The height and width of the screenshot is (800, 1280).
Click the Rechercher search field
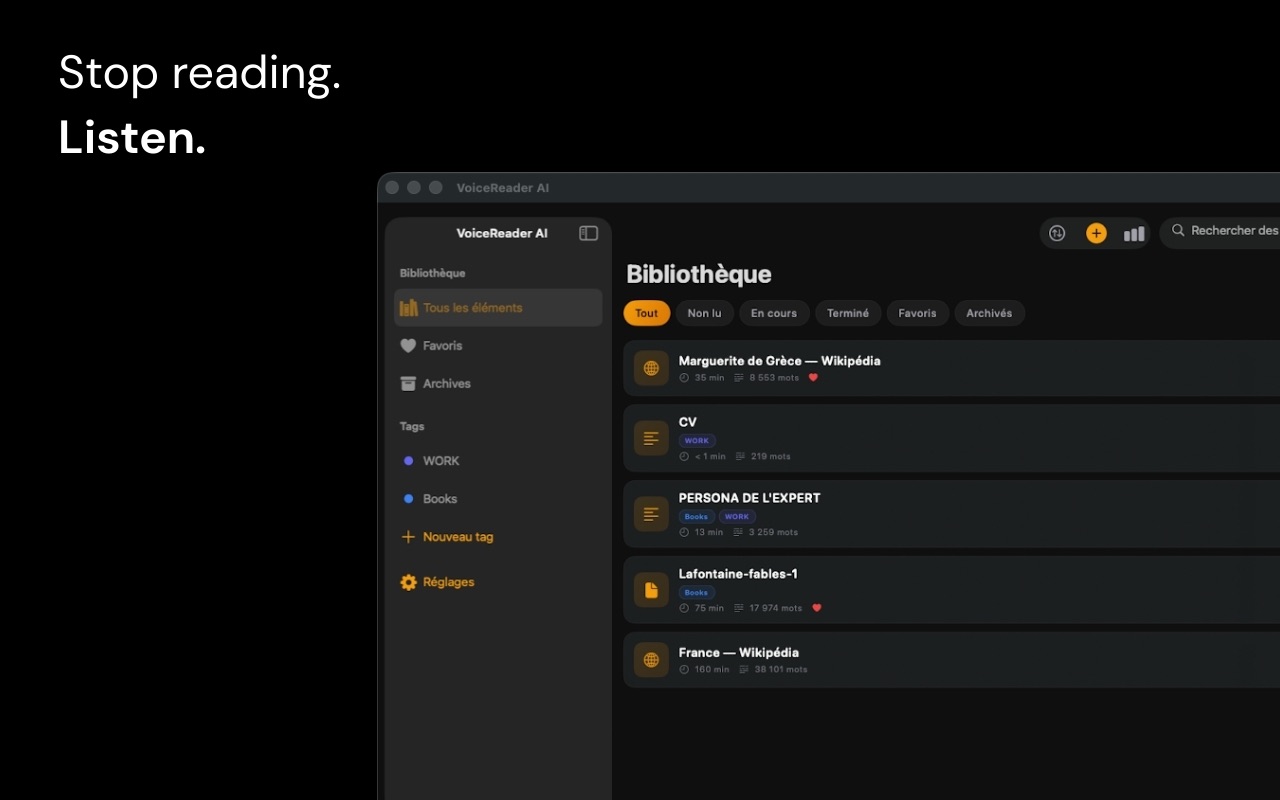pyautogui.click(x=1220, y=232)
